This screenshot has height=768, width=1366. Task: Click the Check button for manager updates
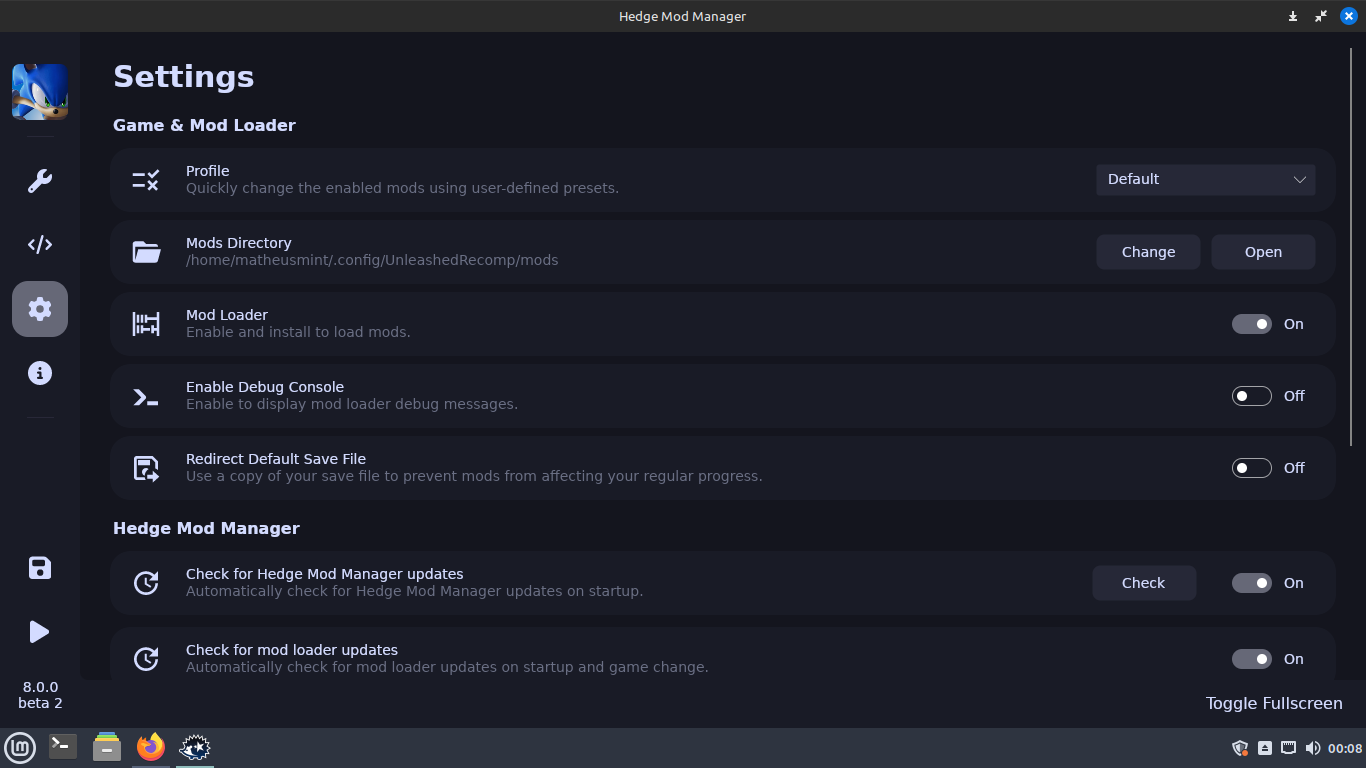pos(1144,583)
